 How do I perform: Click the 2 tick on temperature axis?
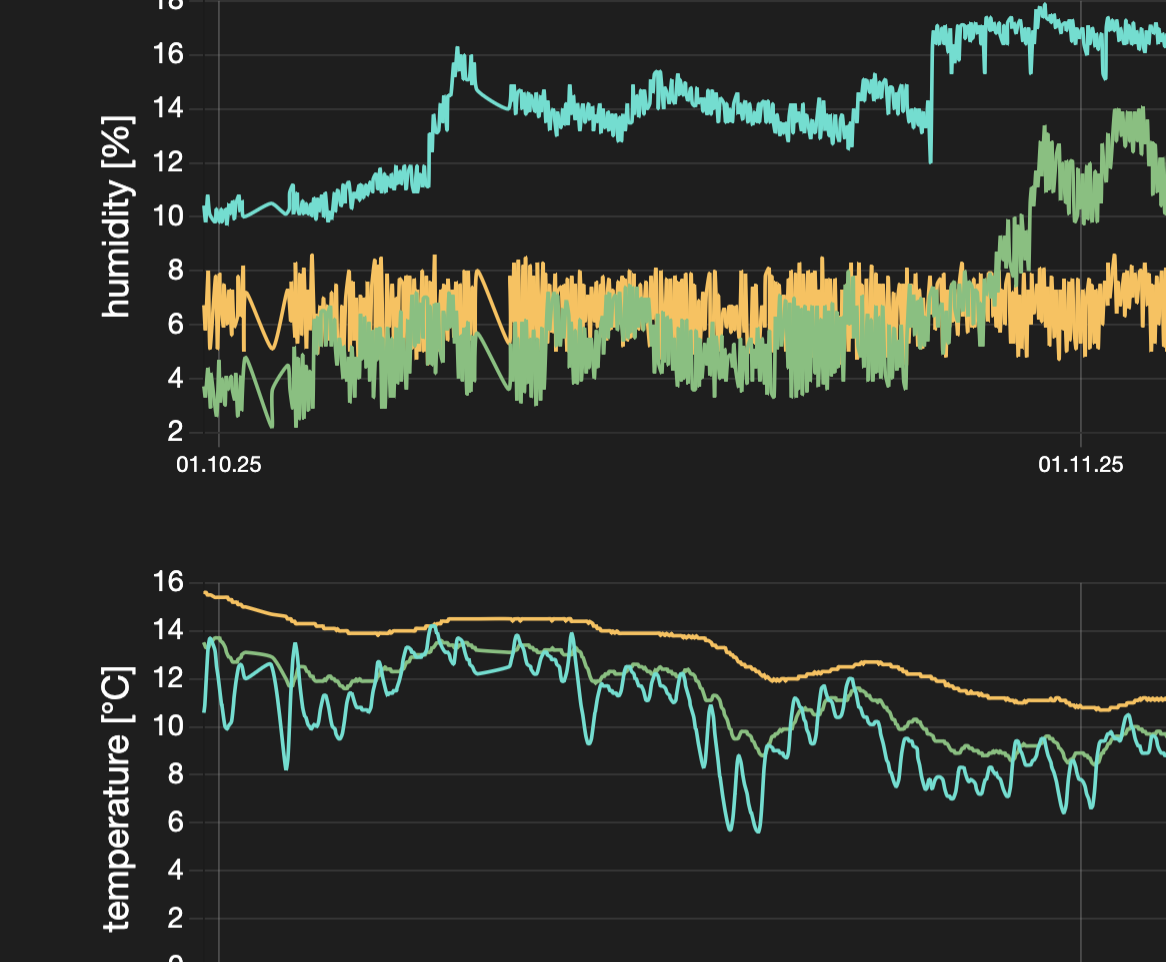[x=175, y=918]
